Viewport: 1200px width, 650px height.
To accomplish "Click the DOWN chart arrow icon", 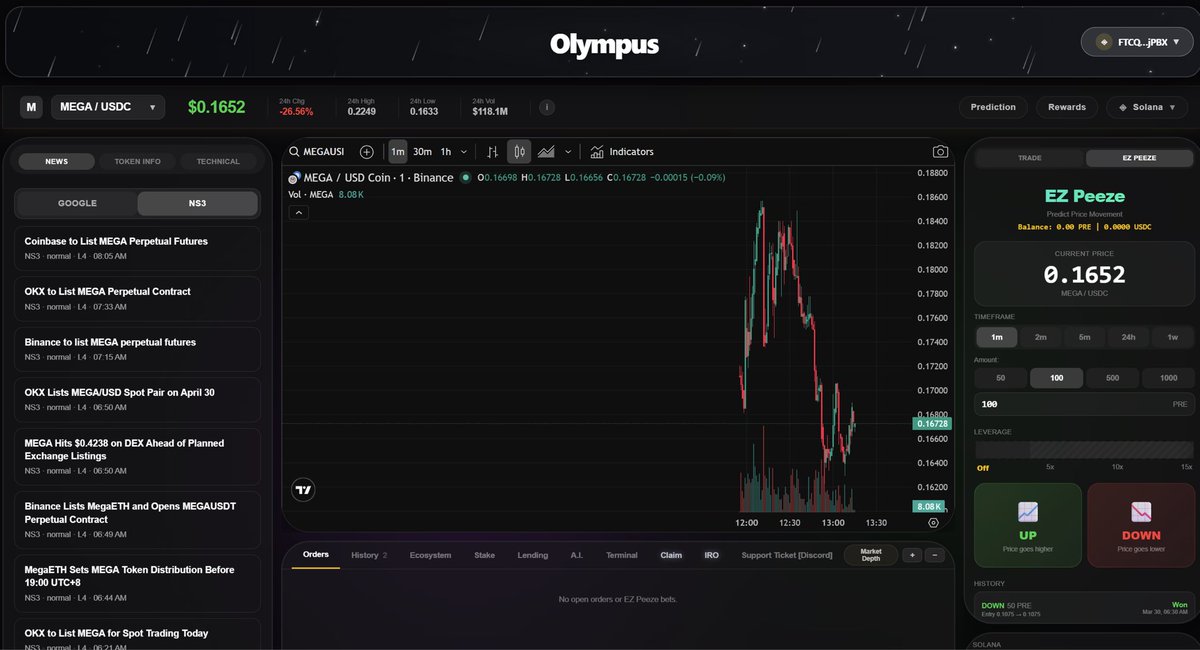I will pos(1141,512).
